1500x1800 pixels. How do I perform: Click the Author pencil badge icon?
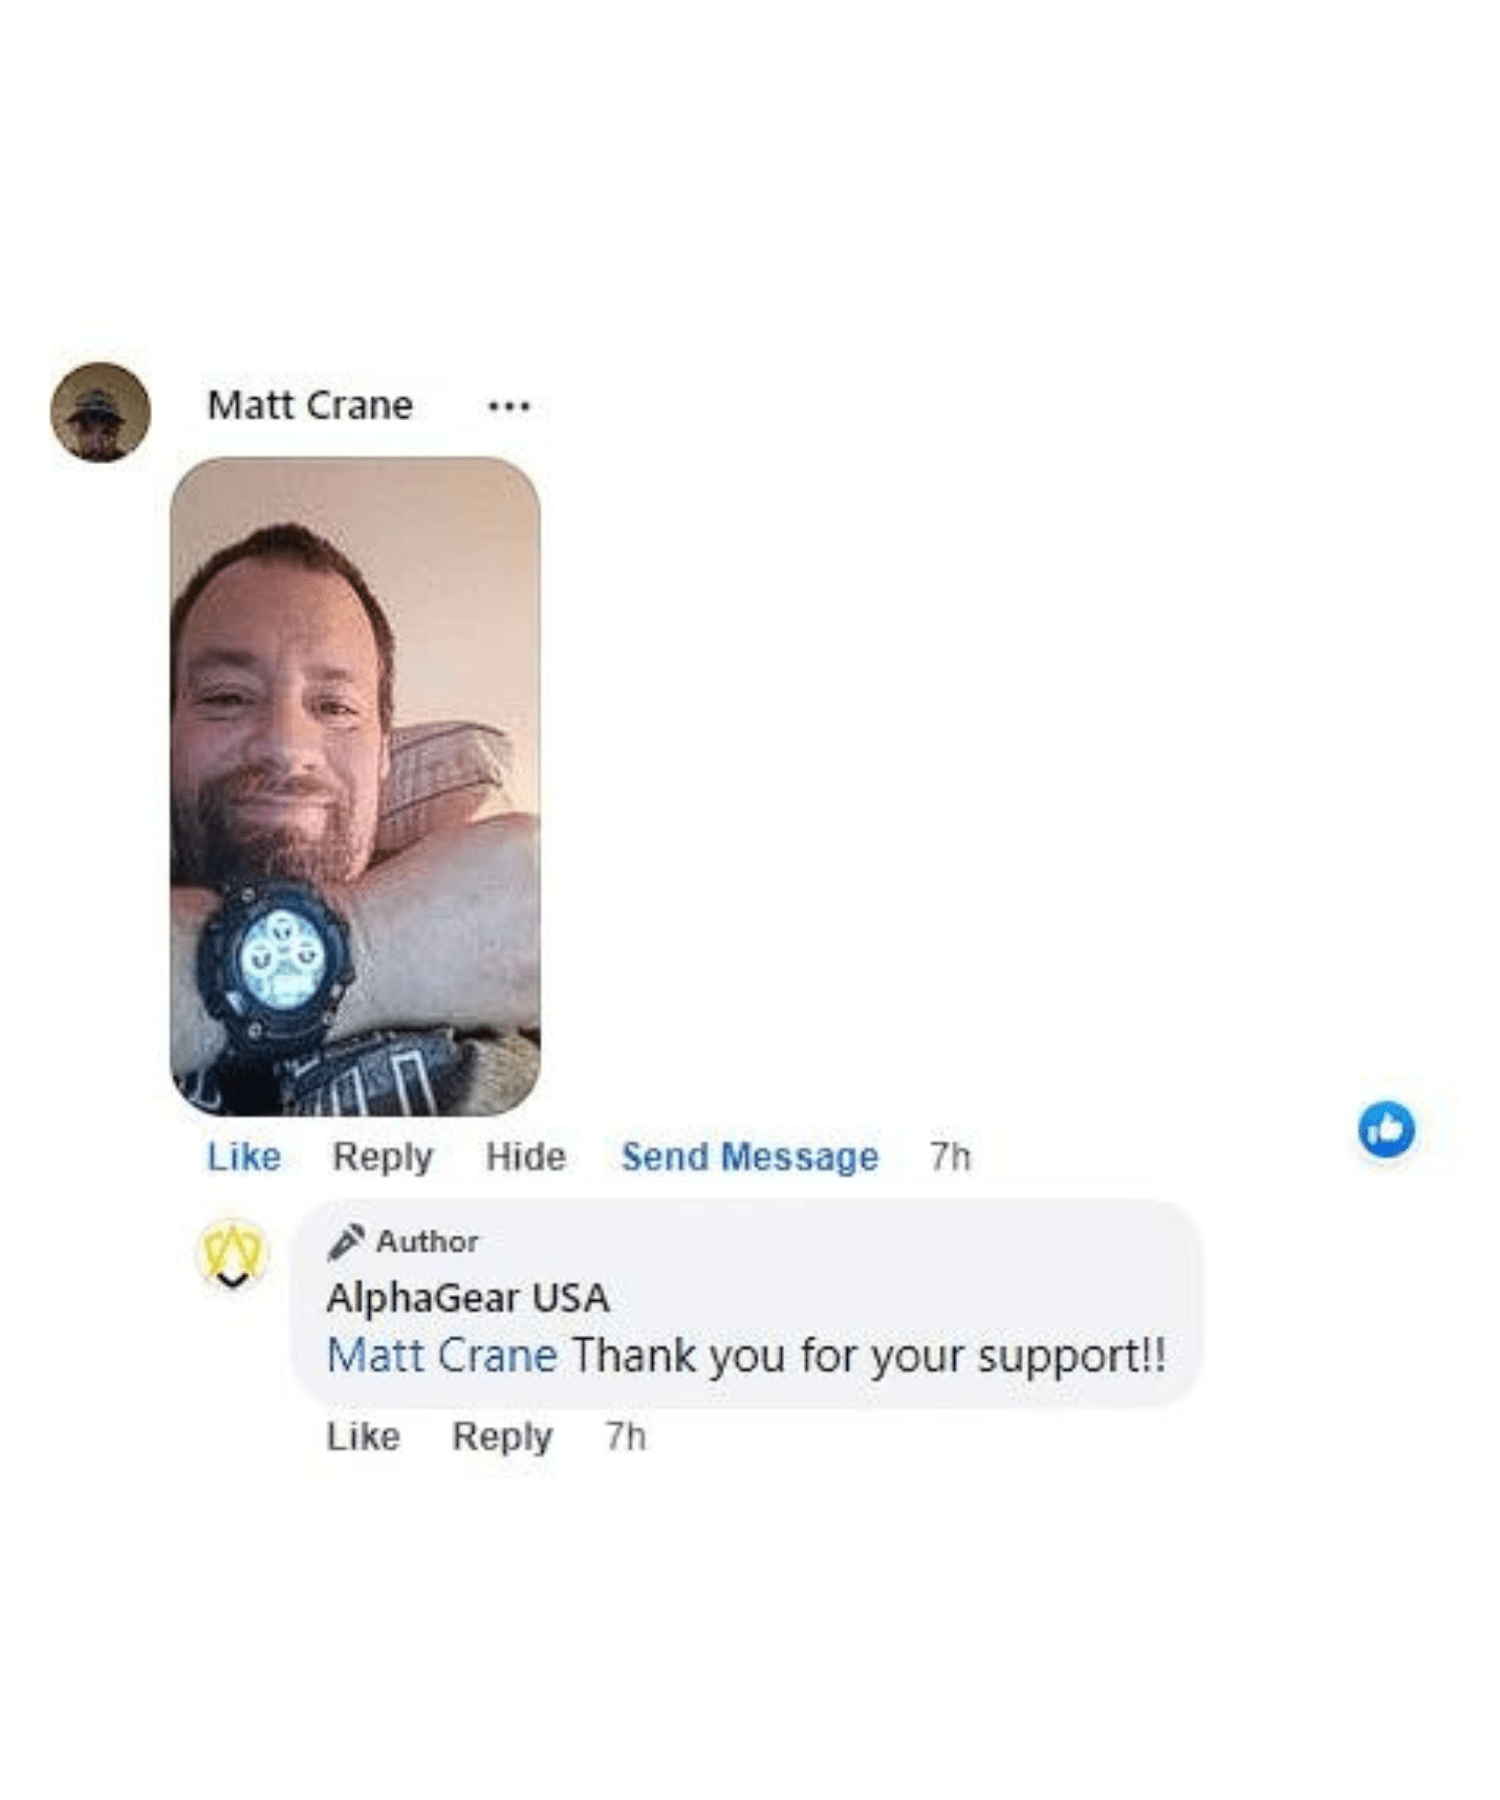click(345, 1241)
